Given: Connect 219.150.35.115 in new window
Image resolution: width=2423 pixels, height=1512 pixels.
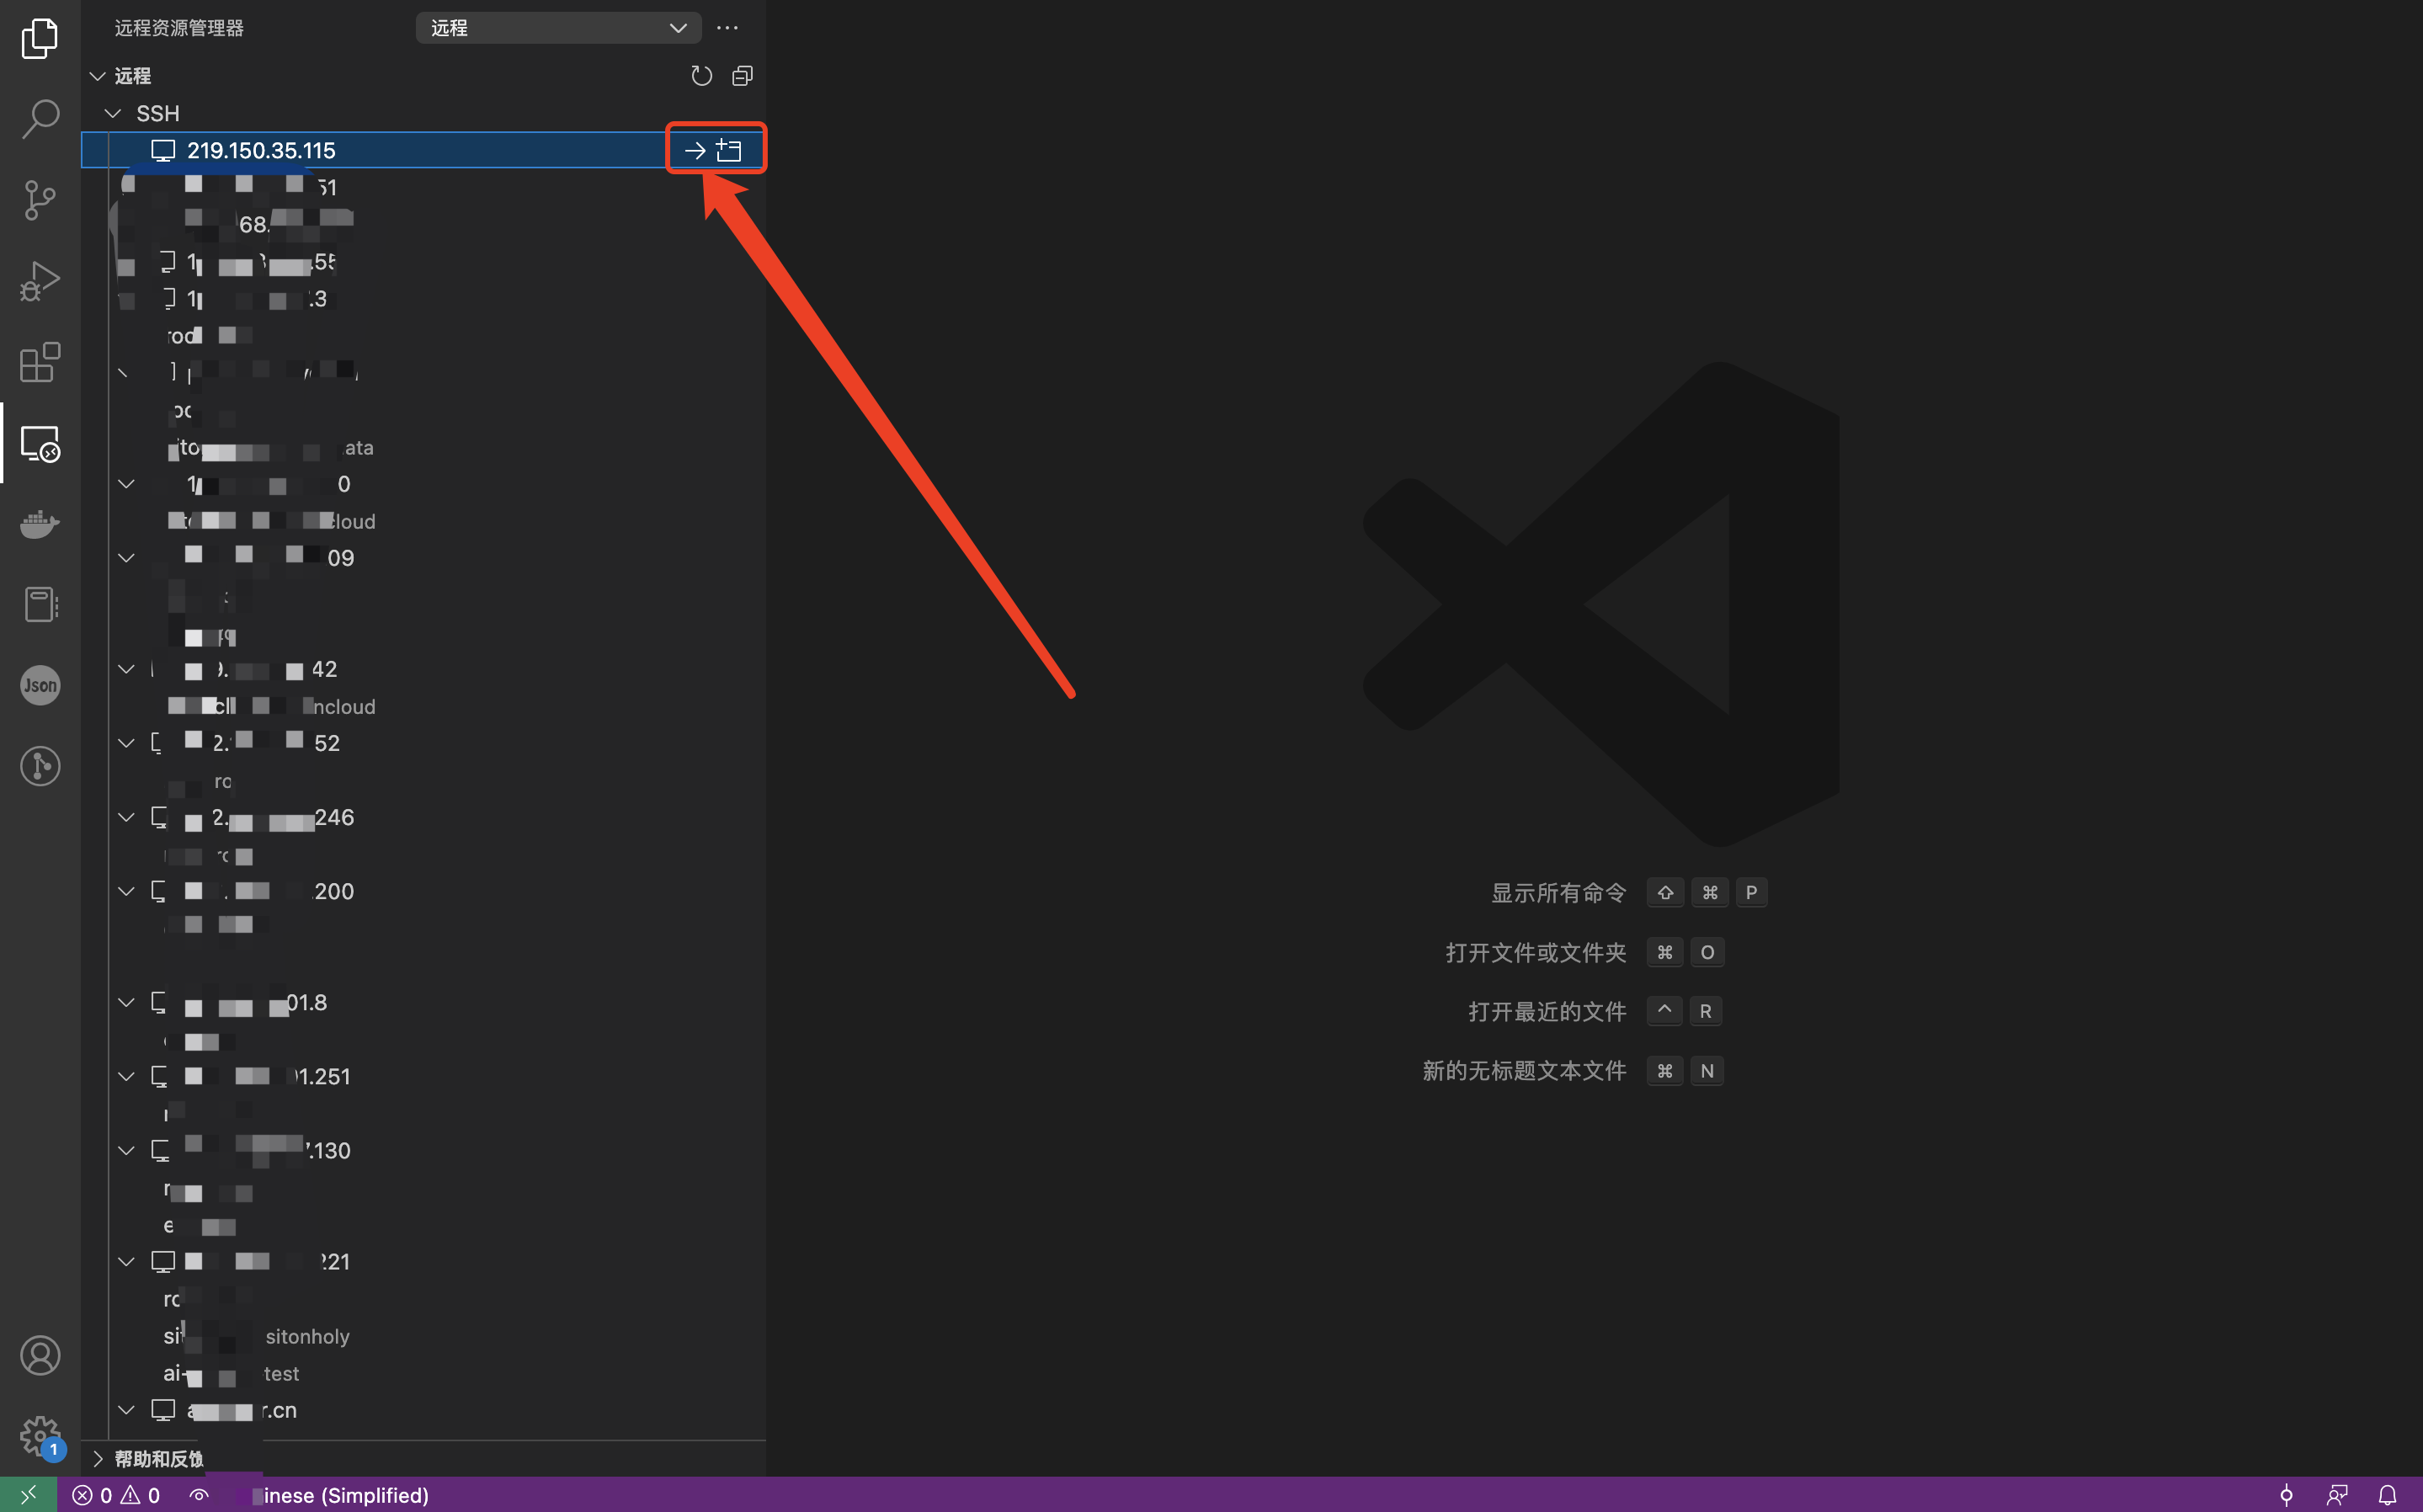Looking at the screenshot, I should (729, 151).
